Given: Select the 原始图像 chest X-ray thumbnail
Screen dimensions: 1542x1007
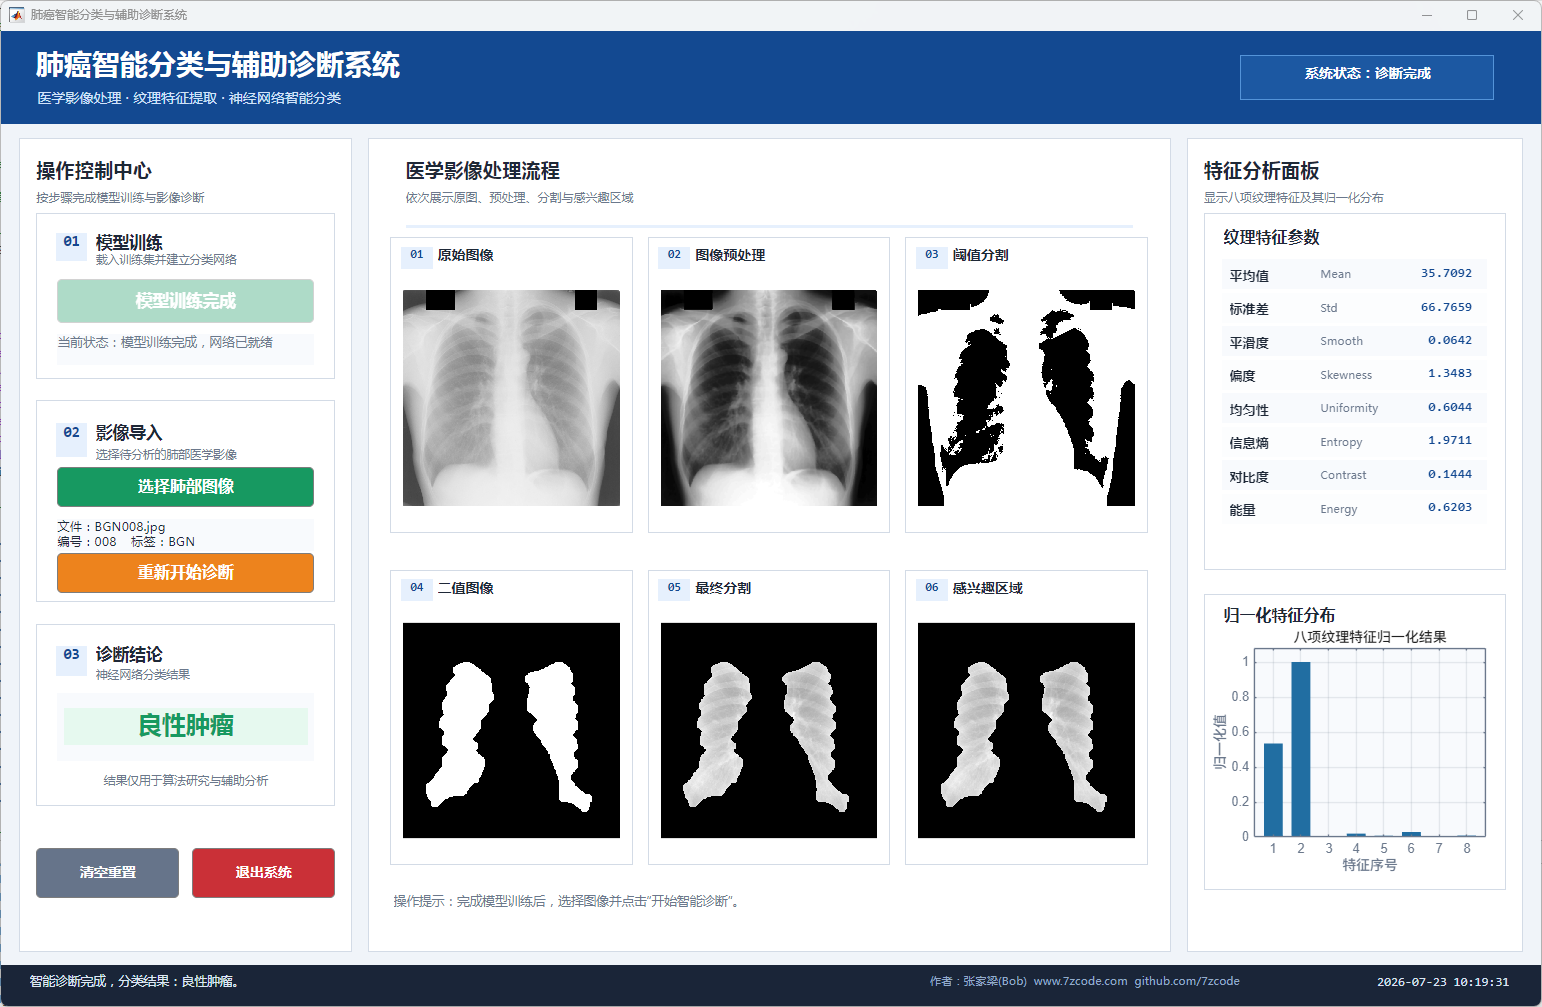Looking at the screenshot, I should (511, 398).
